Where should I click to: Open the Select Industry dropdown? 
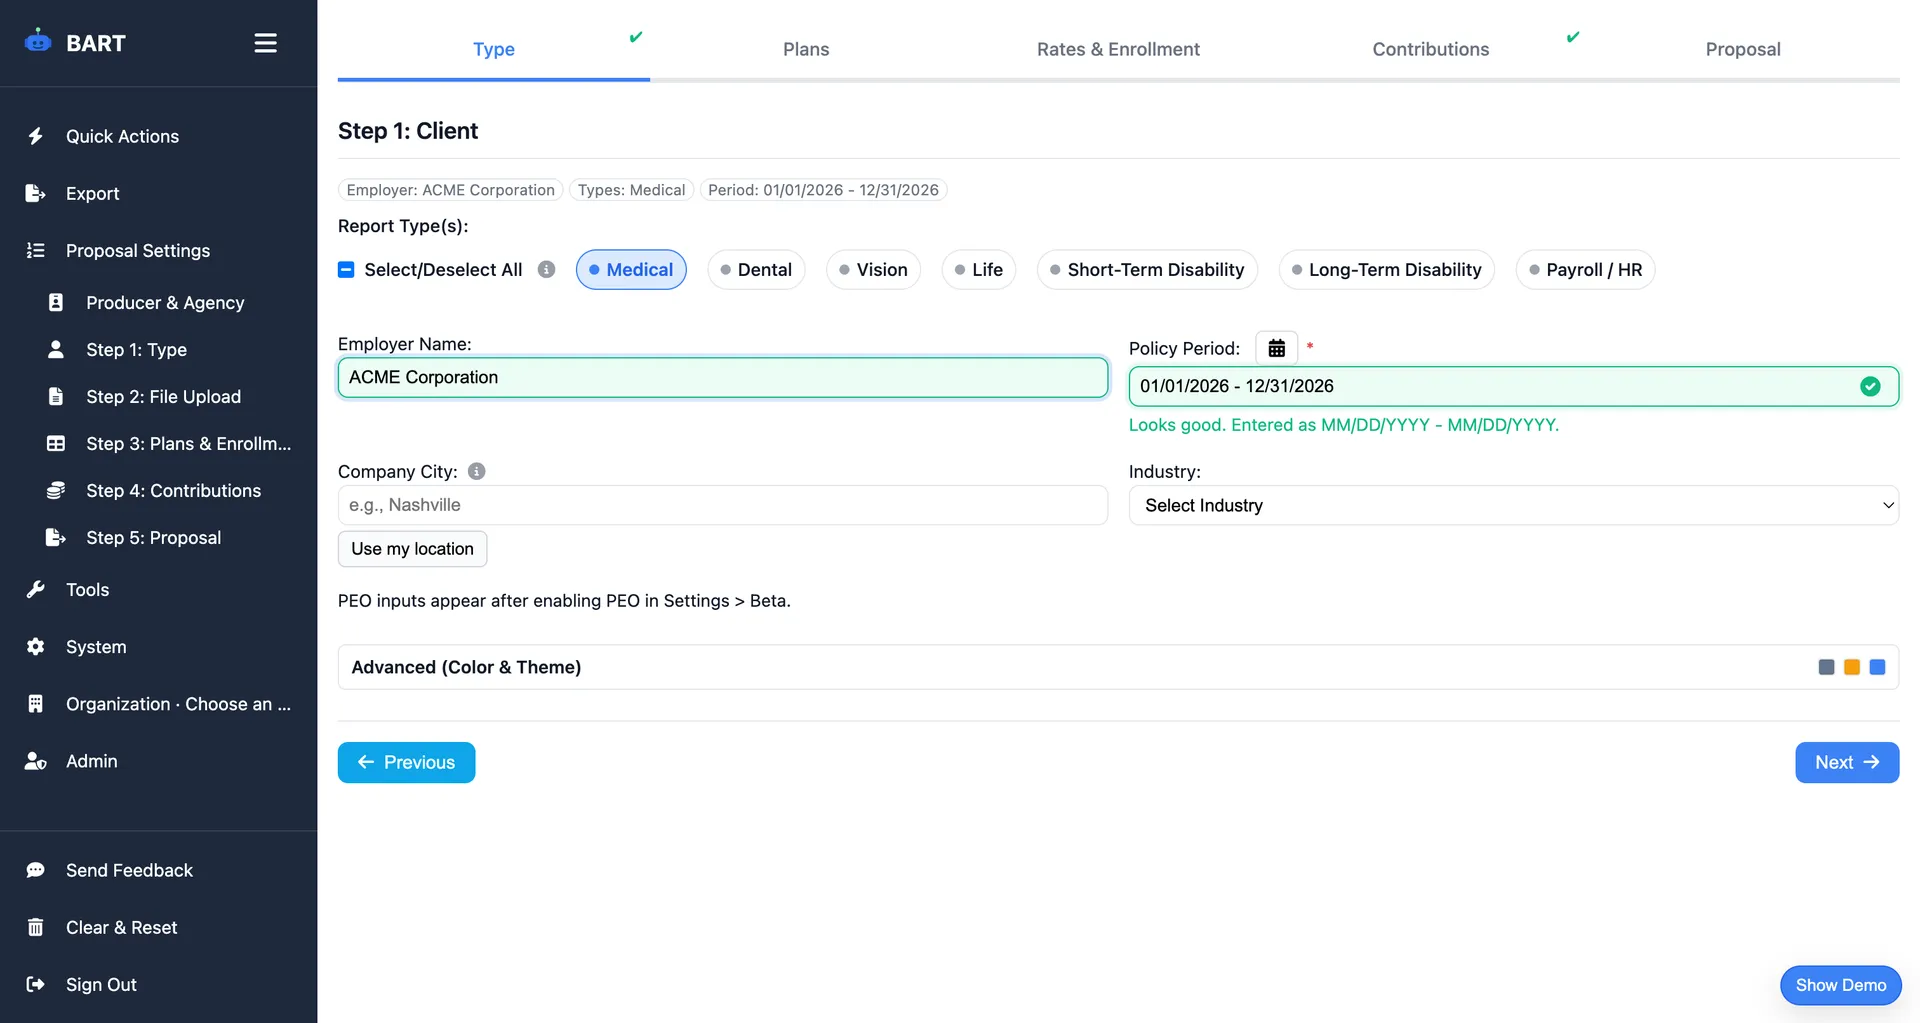1513,505
